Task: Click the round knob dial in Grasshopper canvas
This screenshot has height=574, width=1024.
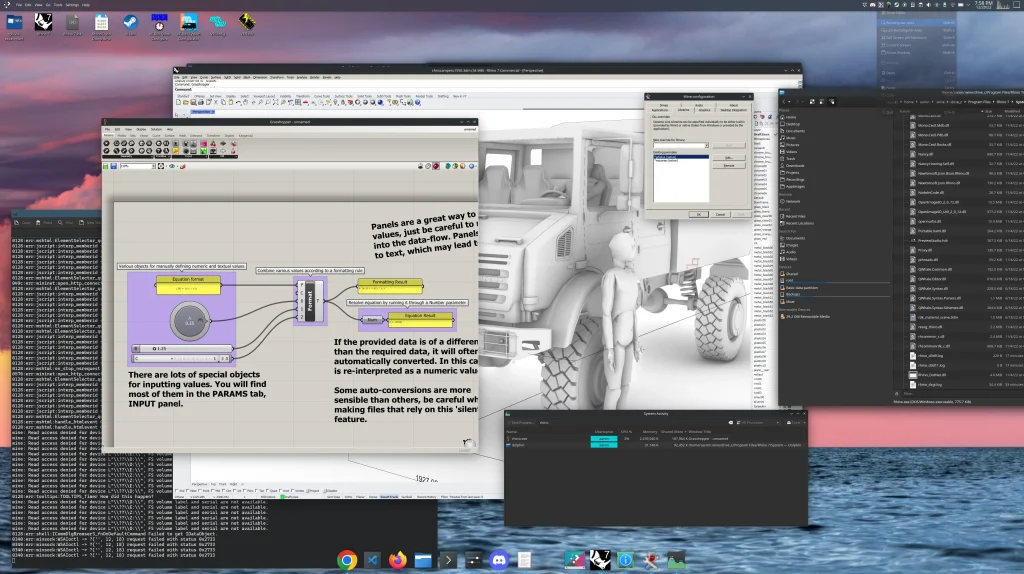Action: point(189,321)
